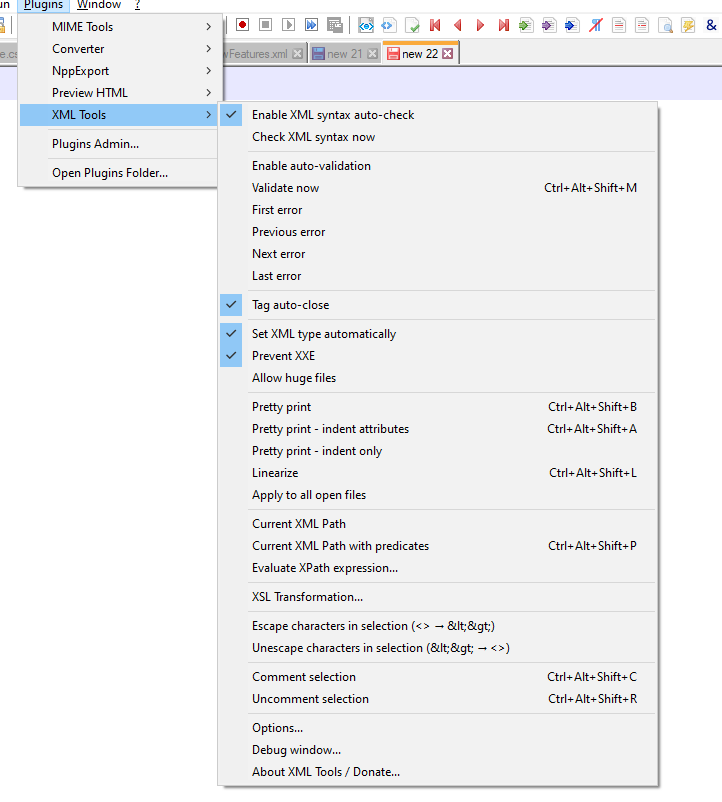Toggle XML syntax auto-check toolbar icon
The image size is (722, 802).
[x=366, y=25]
